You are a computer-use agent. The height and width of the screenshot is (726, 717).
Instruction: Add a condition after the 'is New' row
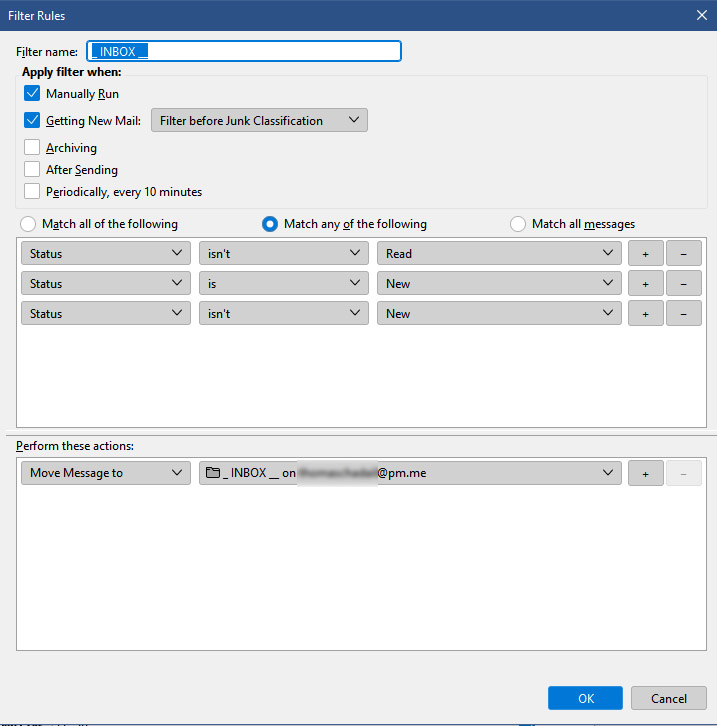[x=646, y=283]
